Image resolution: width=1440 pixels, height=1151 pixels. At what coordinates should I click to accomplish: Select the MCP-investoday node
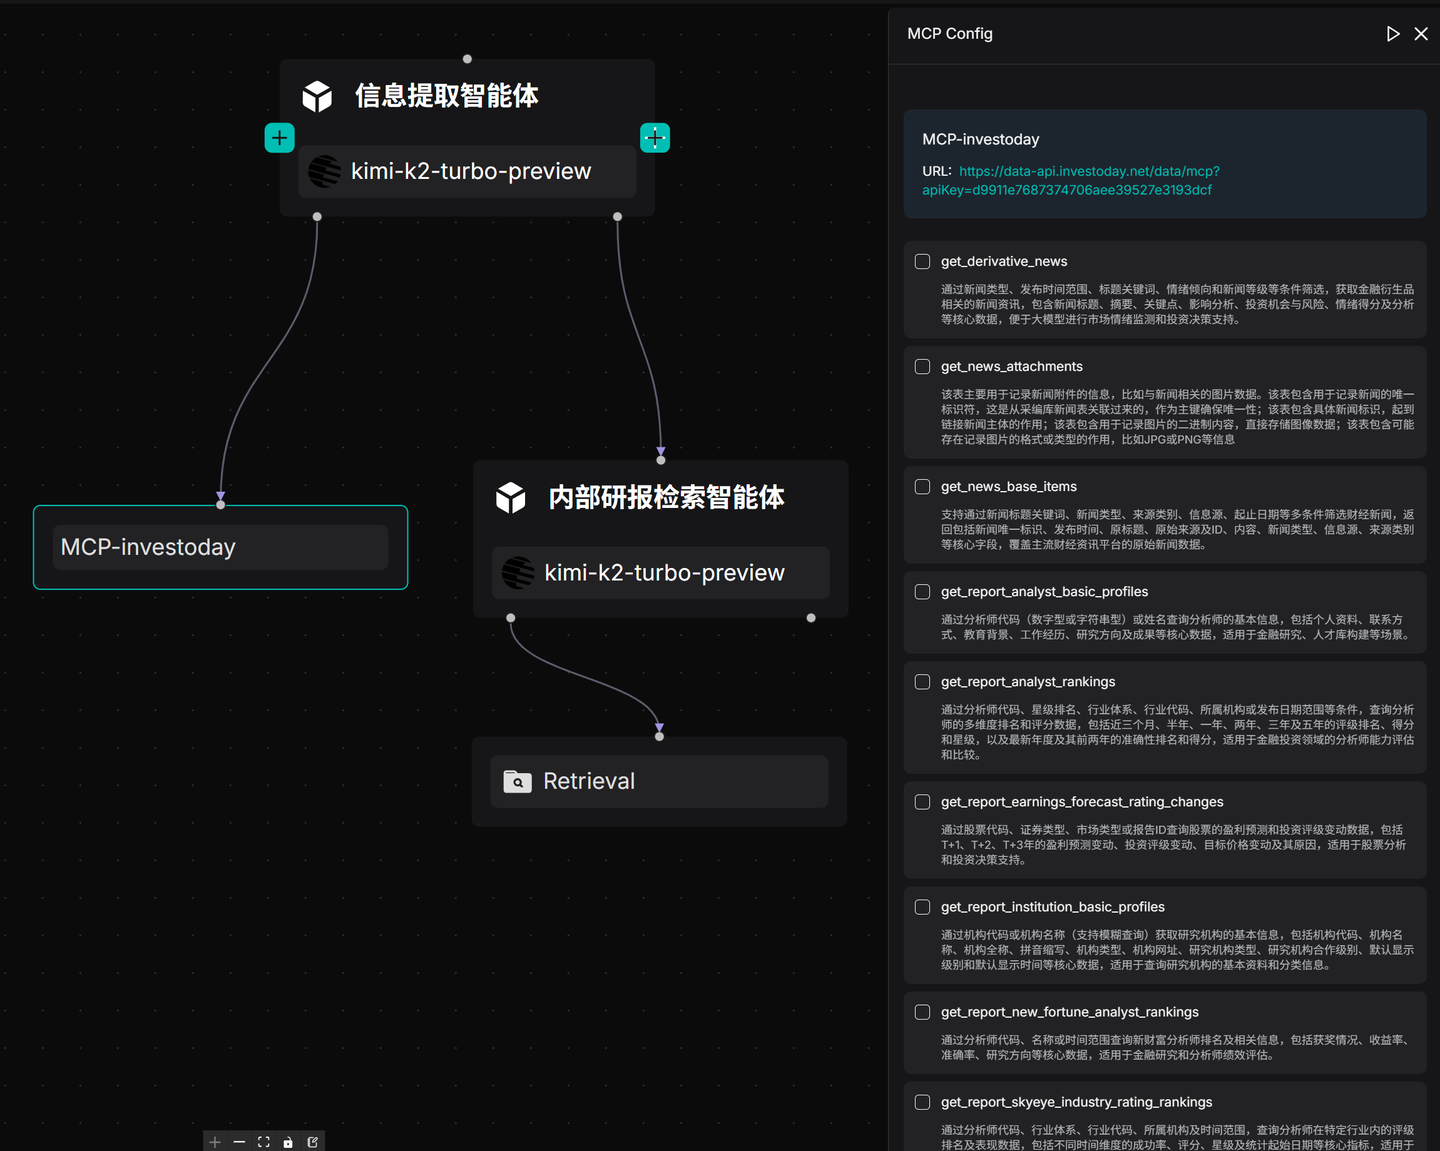pos(220,547)
